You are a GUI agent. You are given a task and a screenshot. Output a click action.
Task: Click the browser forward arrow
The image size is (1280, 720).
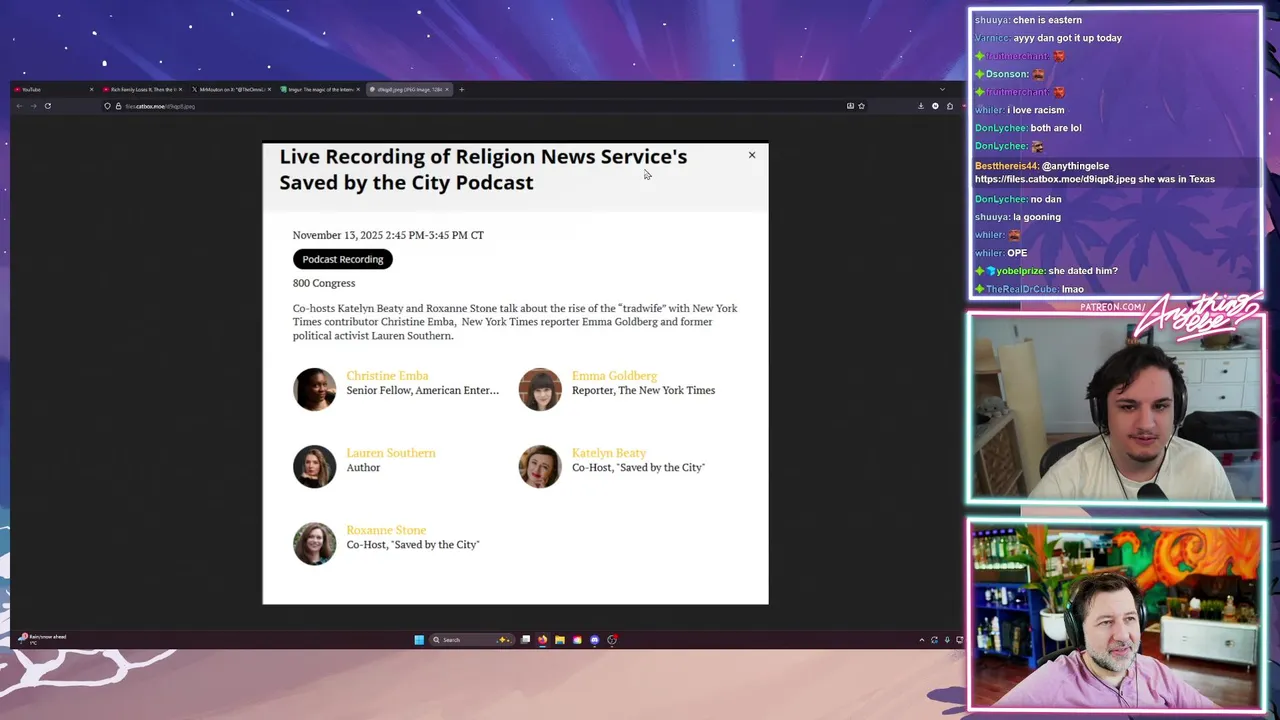click(33, 106)
